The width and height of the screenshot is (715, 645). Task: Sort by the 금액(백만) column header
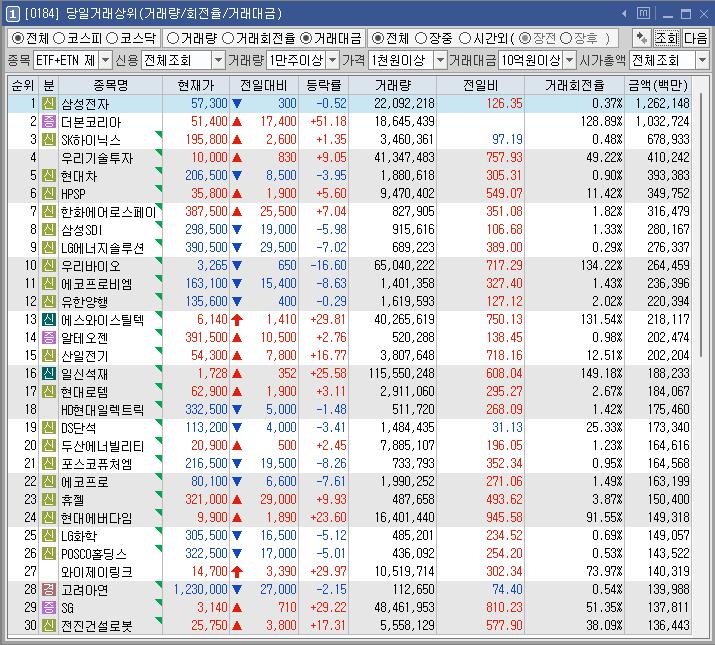tap(658, 85)
